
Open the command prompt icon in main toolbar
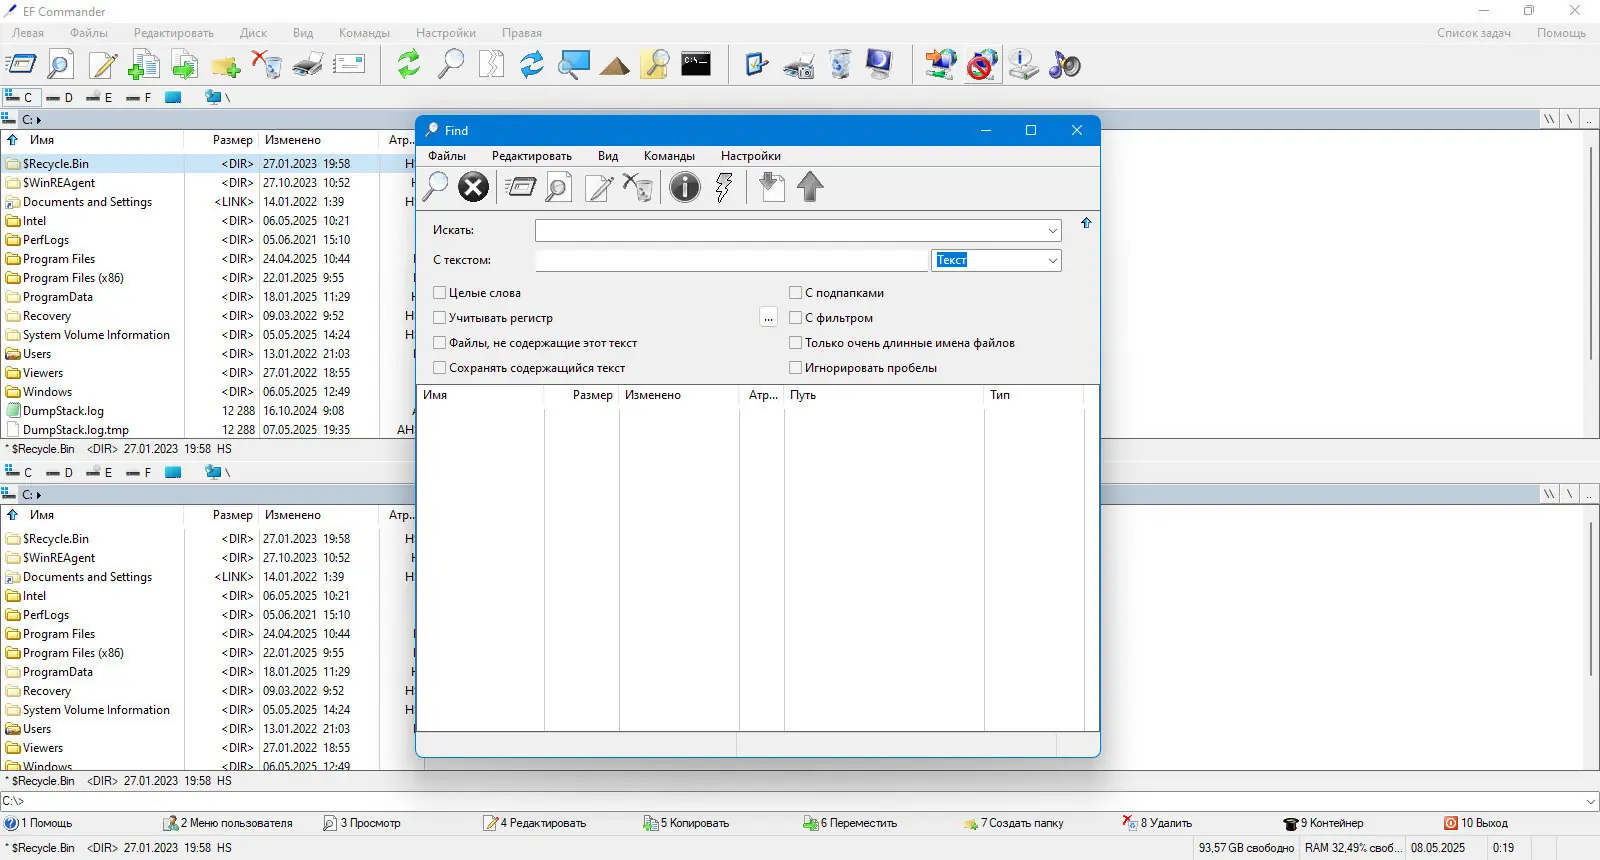pos(696,65)
